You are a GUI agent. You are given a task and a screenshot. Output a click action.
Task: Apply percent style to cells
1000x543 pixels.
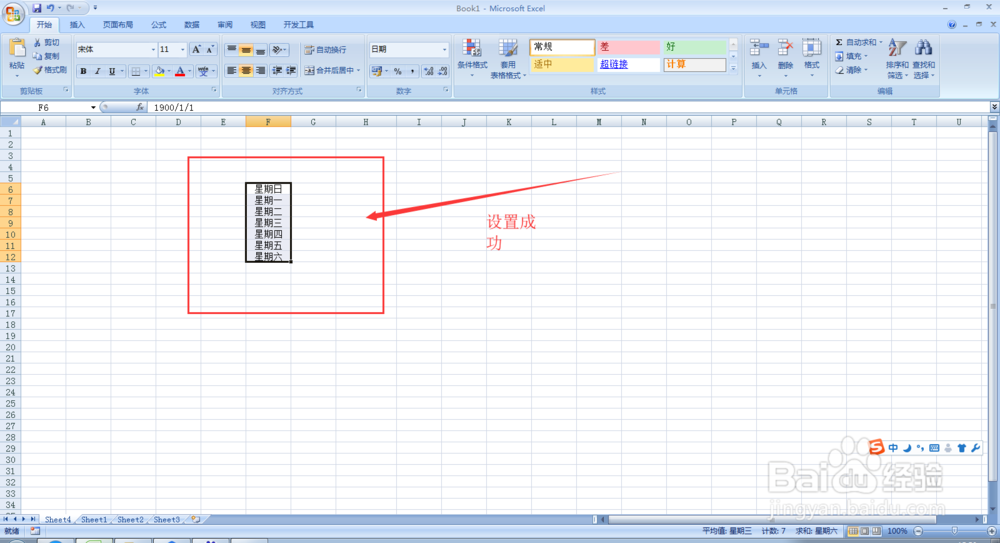coord(397,71)
